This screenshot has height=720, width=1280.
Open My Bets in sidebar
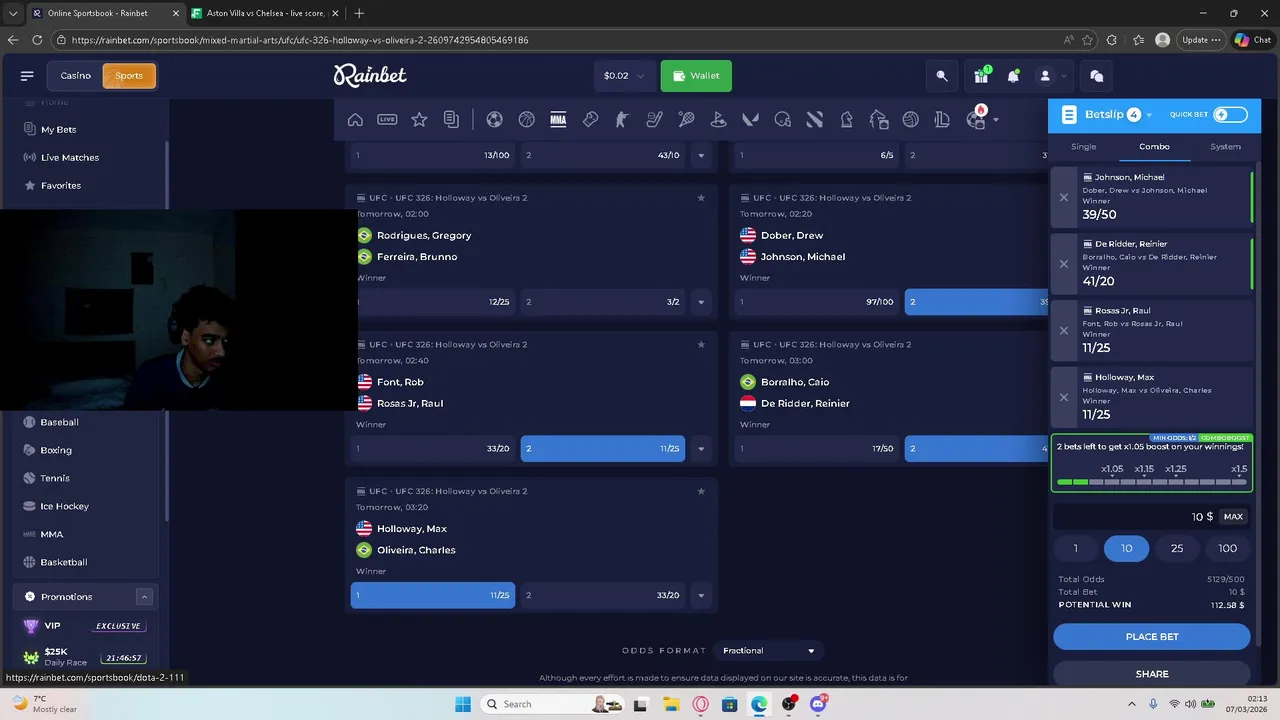(58, 130)
